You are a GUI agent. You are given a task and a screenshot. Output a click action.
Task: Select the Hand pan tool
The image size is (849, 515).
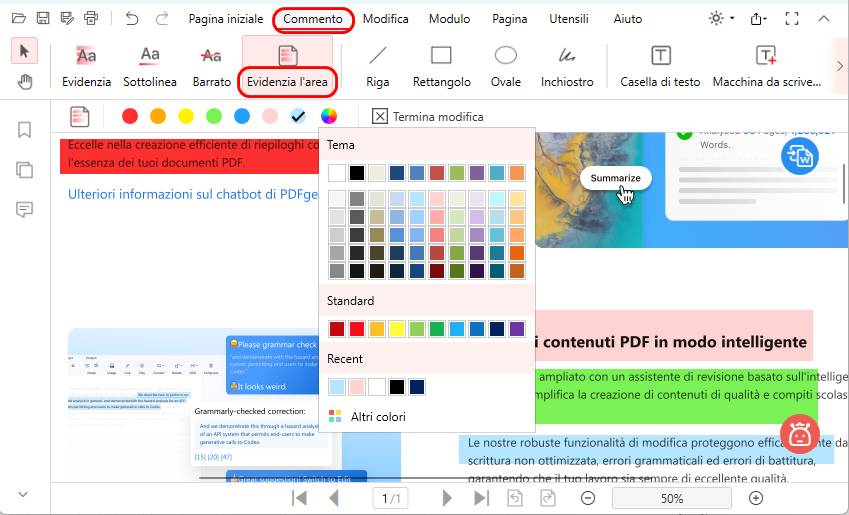pos(24,82)
